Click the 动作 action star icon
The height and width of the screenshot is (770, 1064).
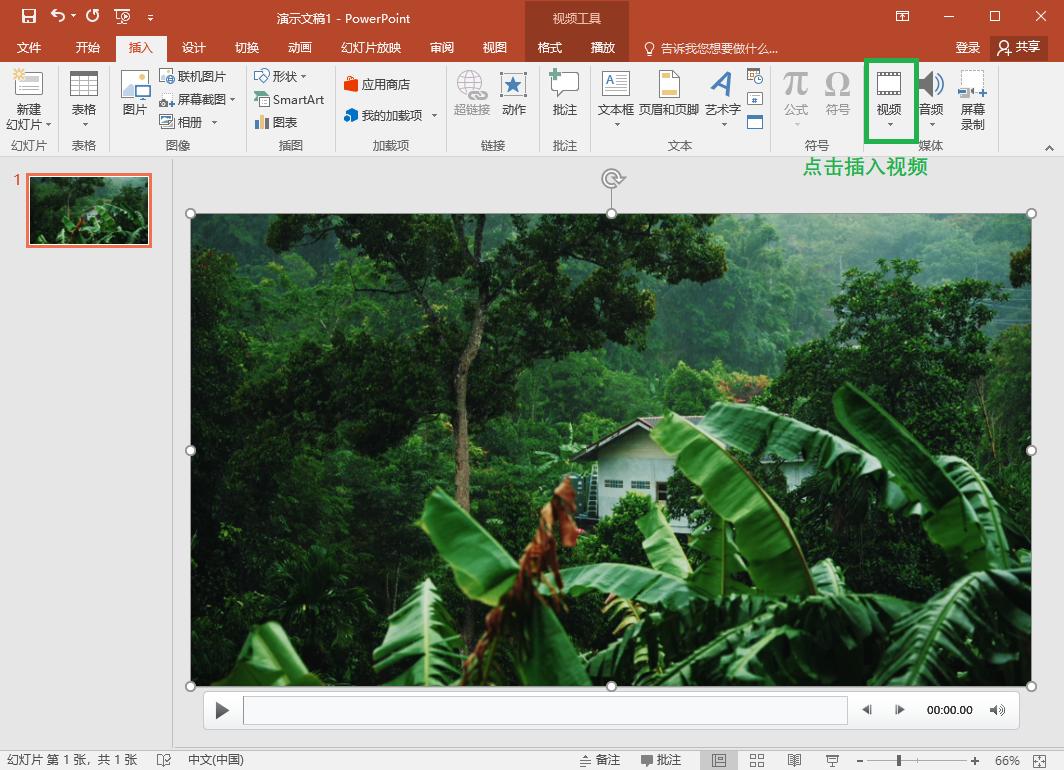coord(513,85)
